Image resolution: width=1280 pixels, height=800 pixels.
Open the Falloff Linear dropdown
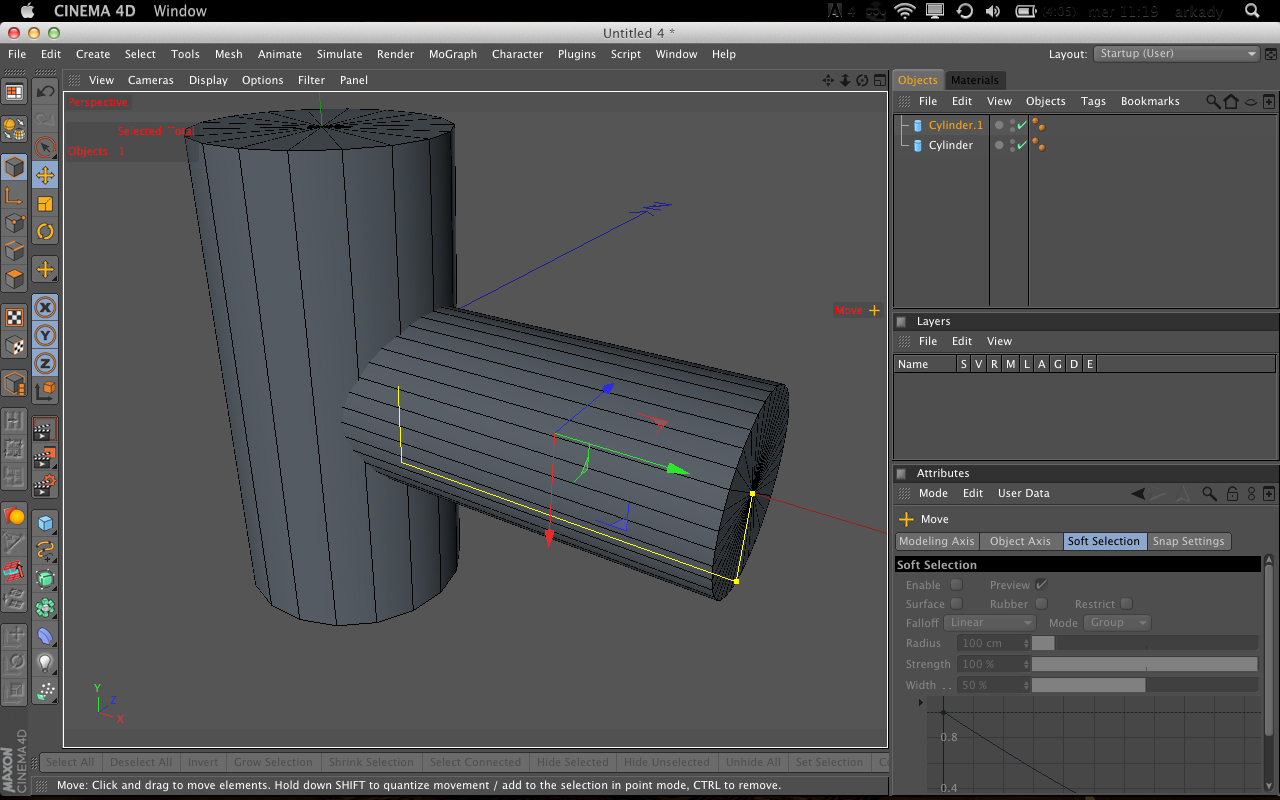click(x=990, y=623)
